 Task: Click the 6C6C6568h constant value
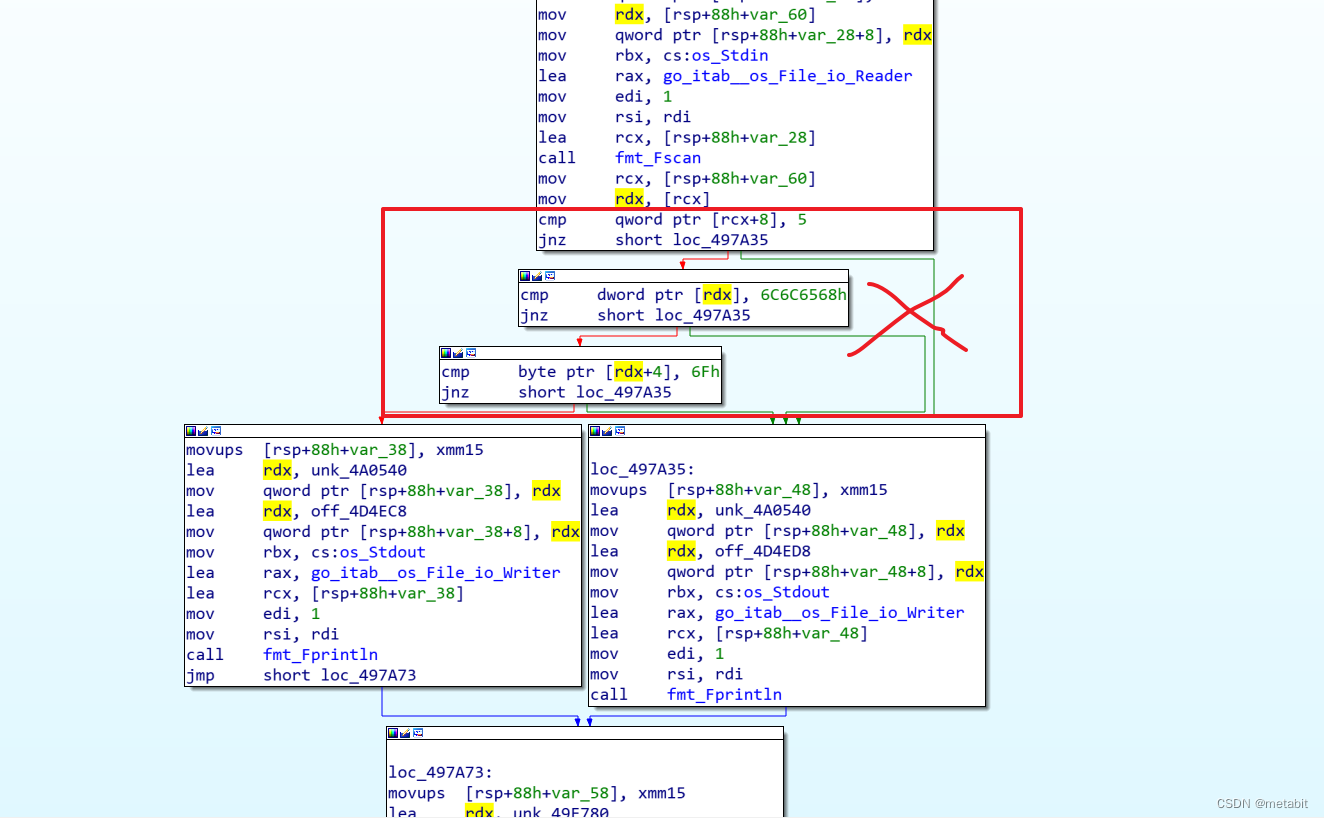pyautogui.click(x=803, y=295)
